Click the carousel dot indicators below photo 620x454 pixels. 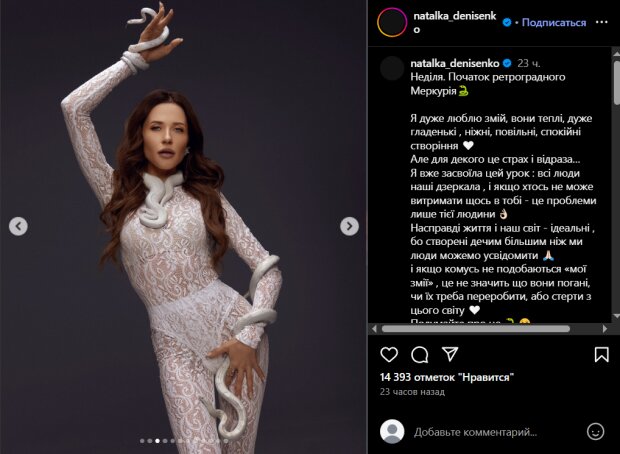(x=184, y=440)
